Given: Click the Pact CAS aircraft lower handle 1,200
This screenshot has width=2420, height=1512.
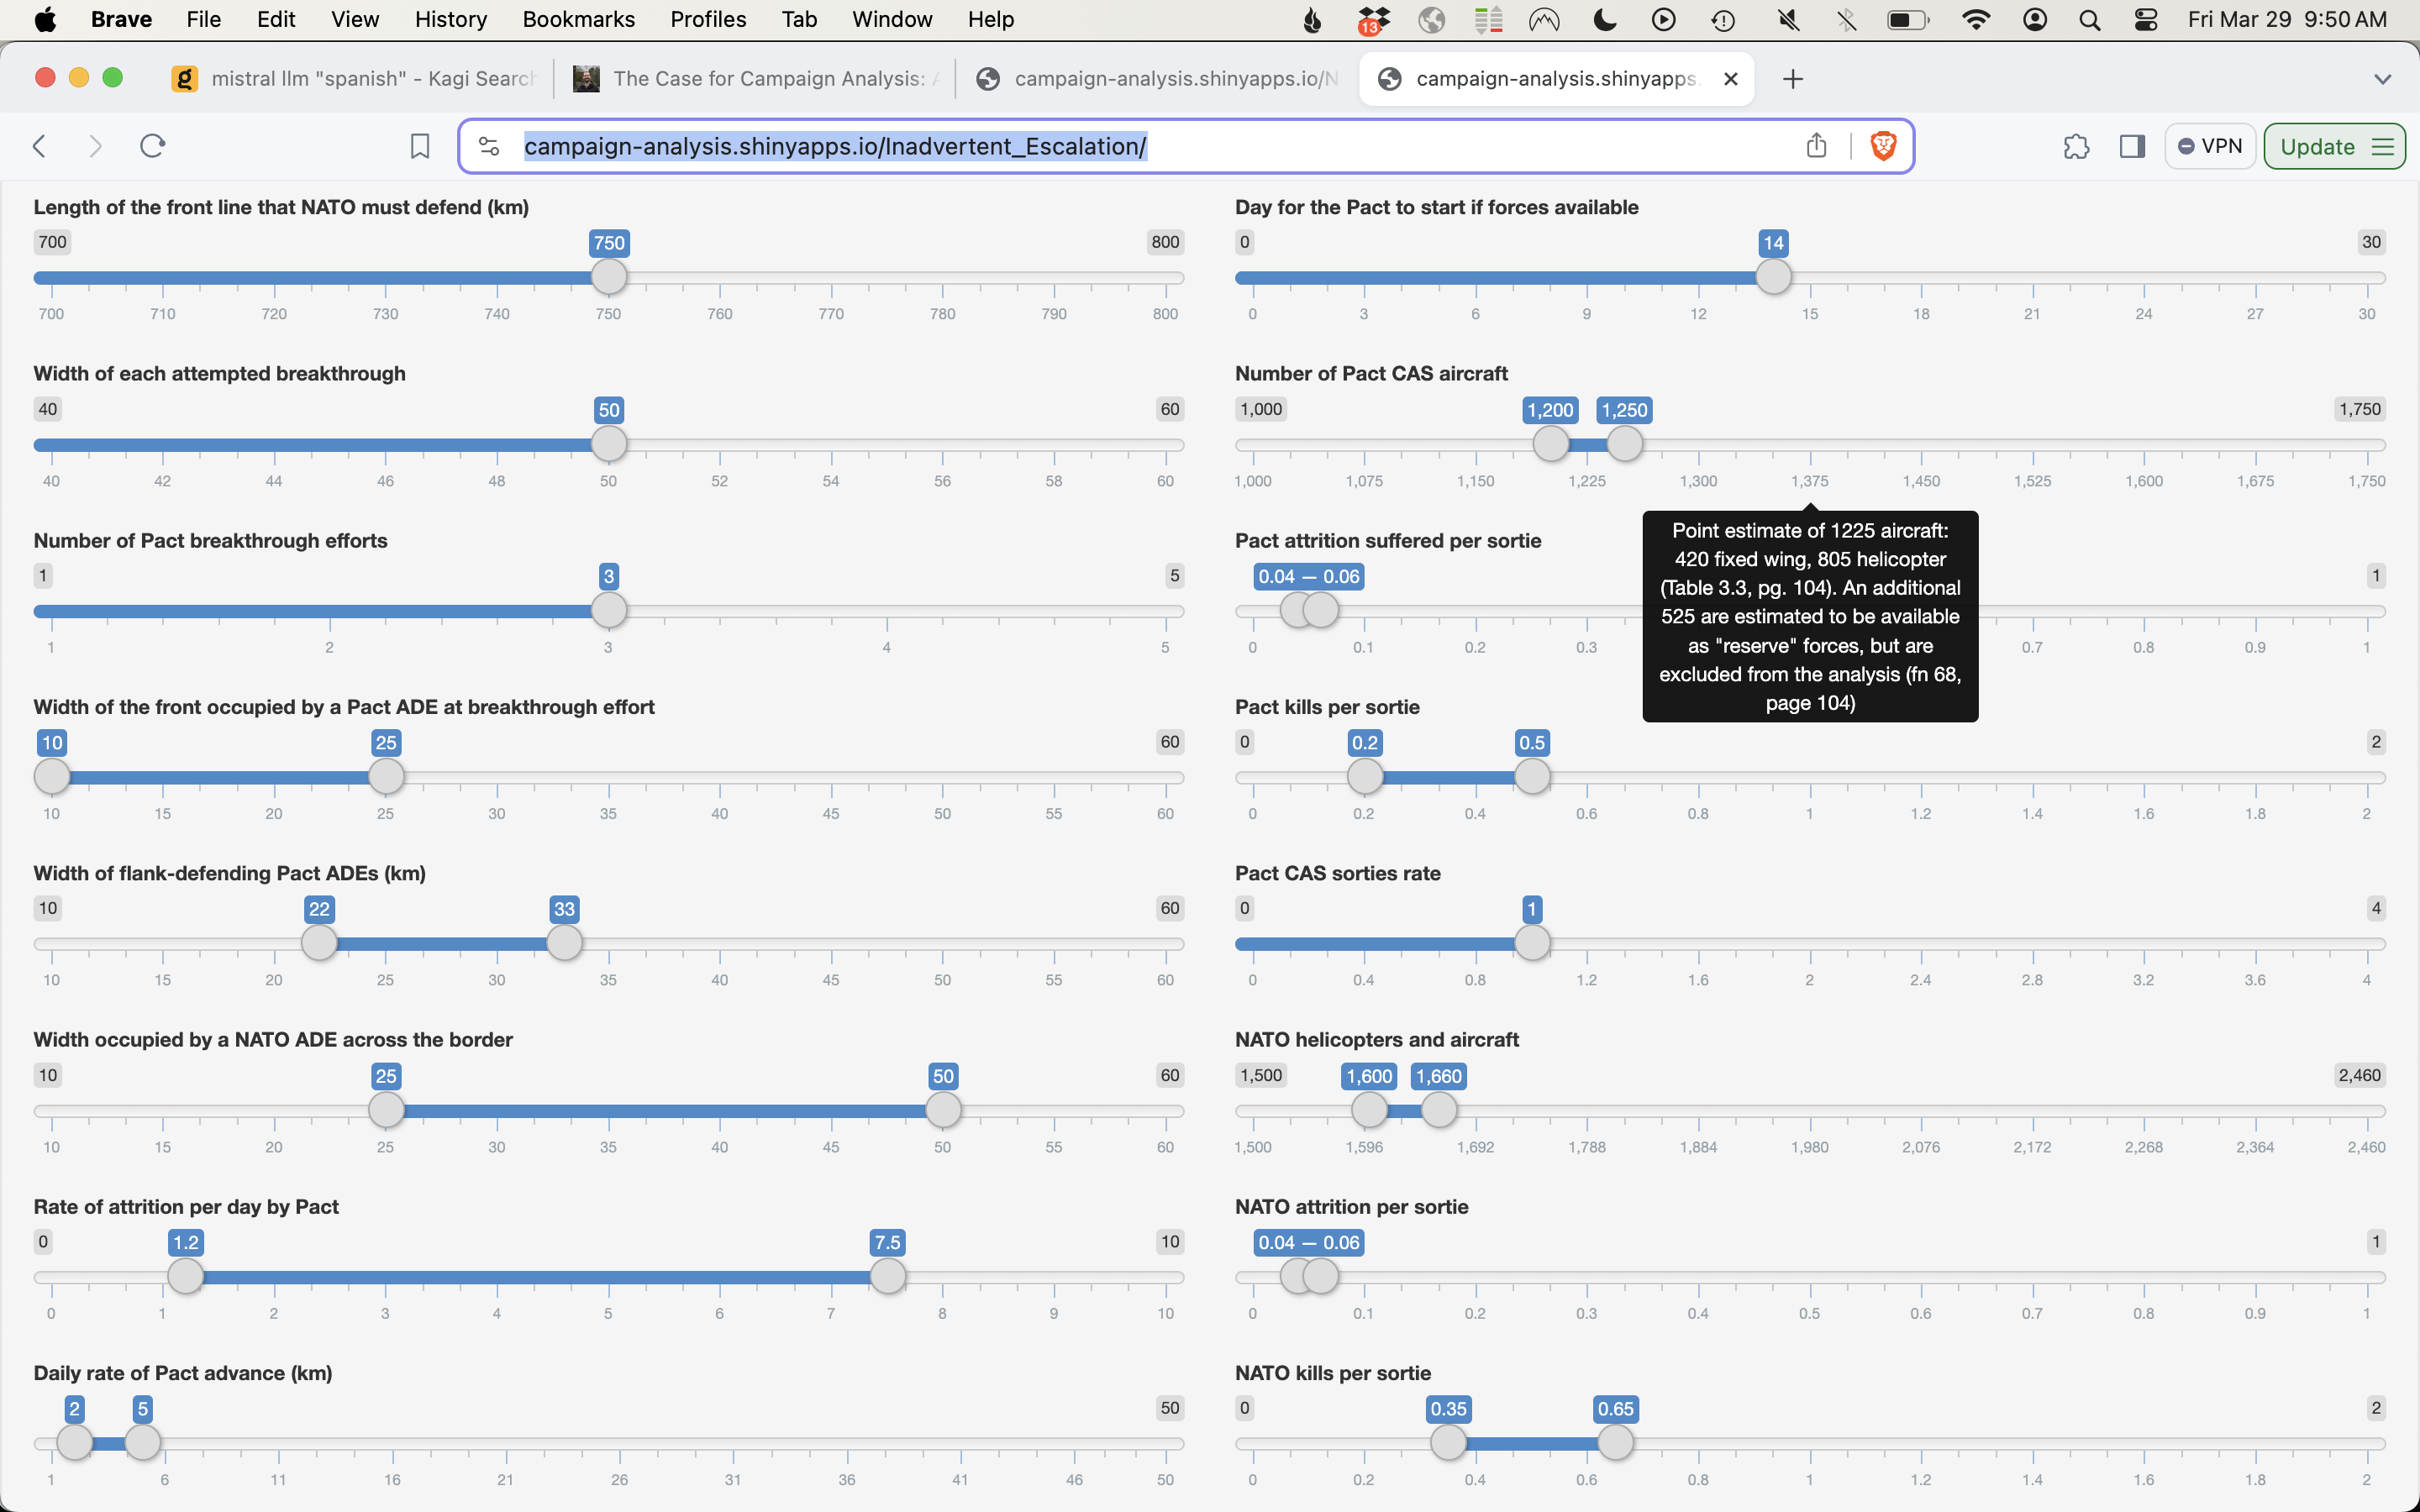Looking at the screenshot, I should click(x=1551, y=444).
